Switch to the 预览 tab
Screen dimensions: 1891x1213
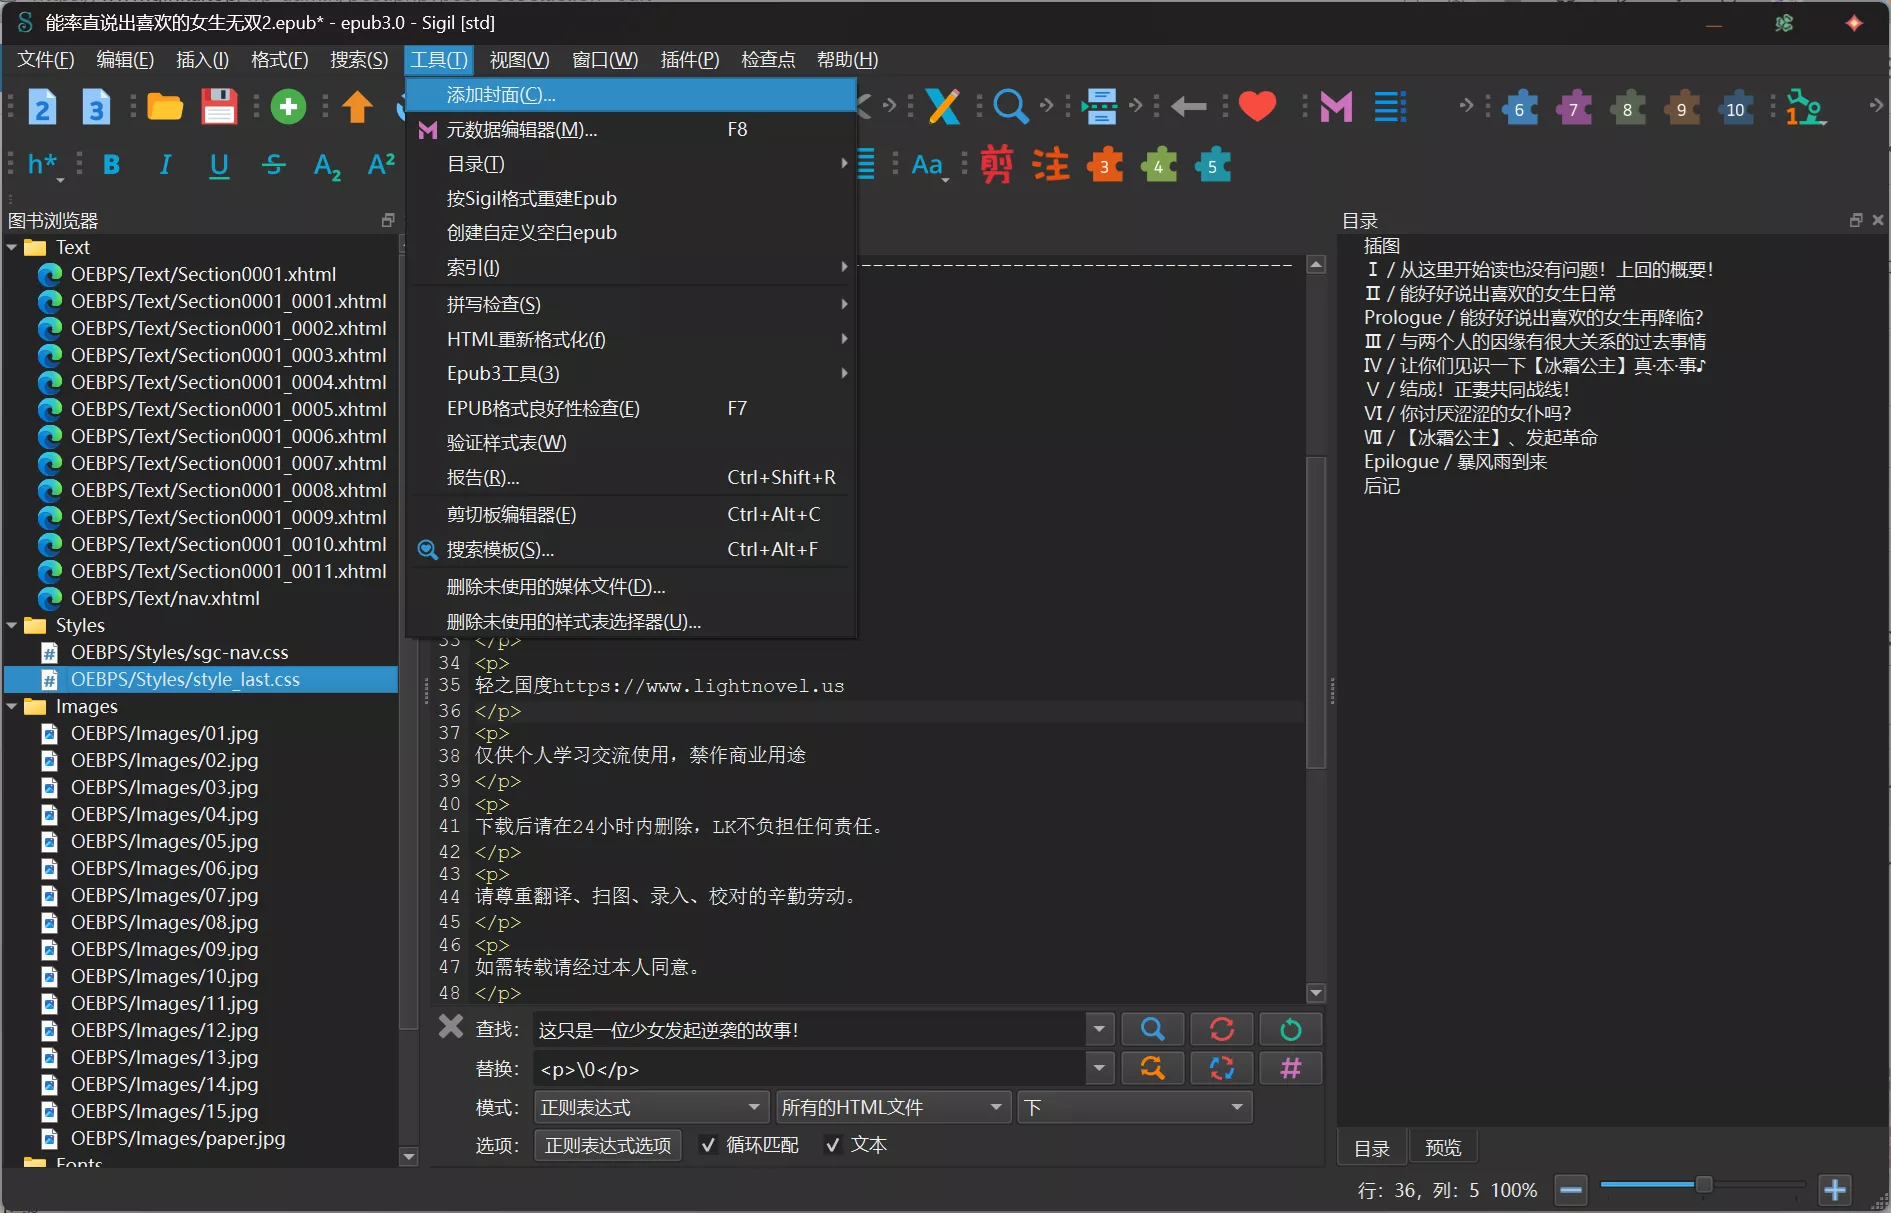click(x=1442, y=1148)
